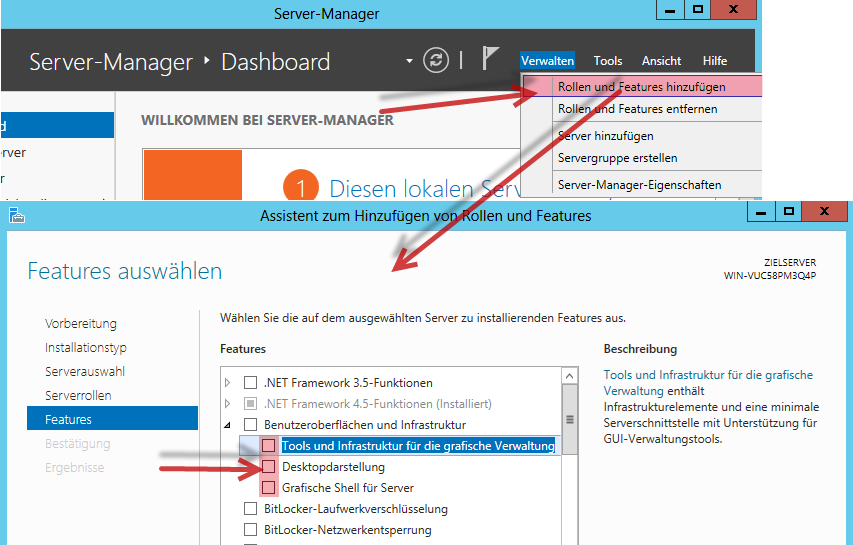The height and width of the screenshot is (545, 853).
Task: Click the wizard window title icon
Action: point(17,215)
